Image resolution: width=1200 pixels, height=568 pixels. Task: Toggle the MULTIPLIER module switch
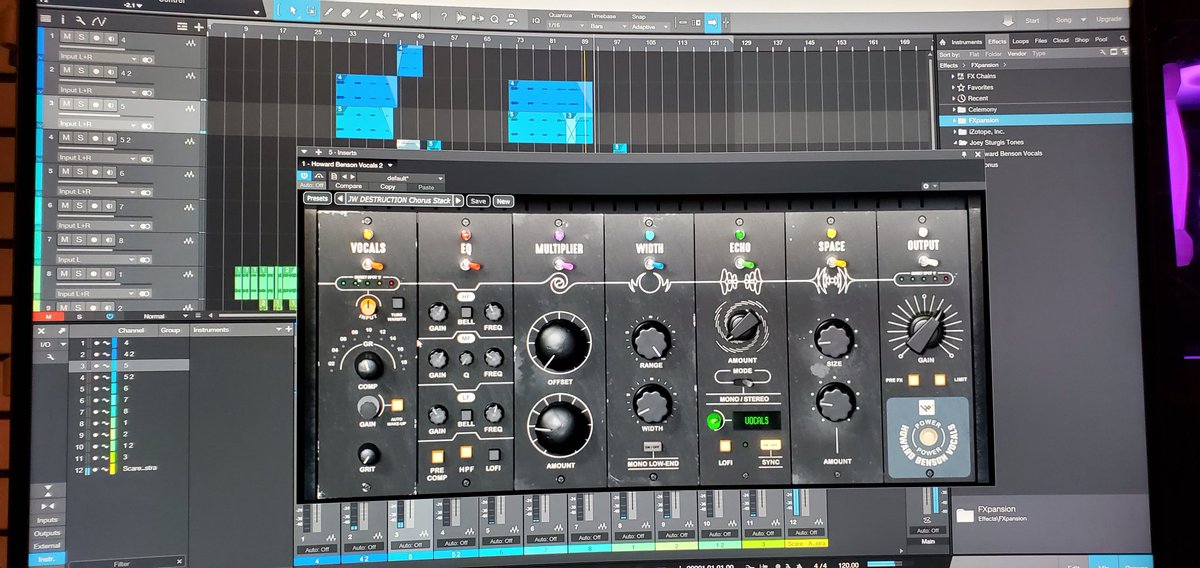562,264
